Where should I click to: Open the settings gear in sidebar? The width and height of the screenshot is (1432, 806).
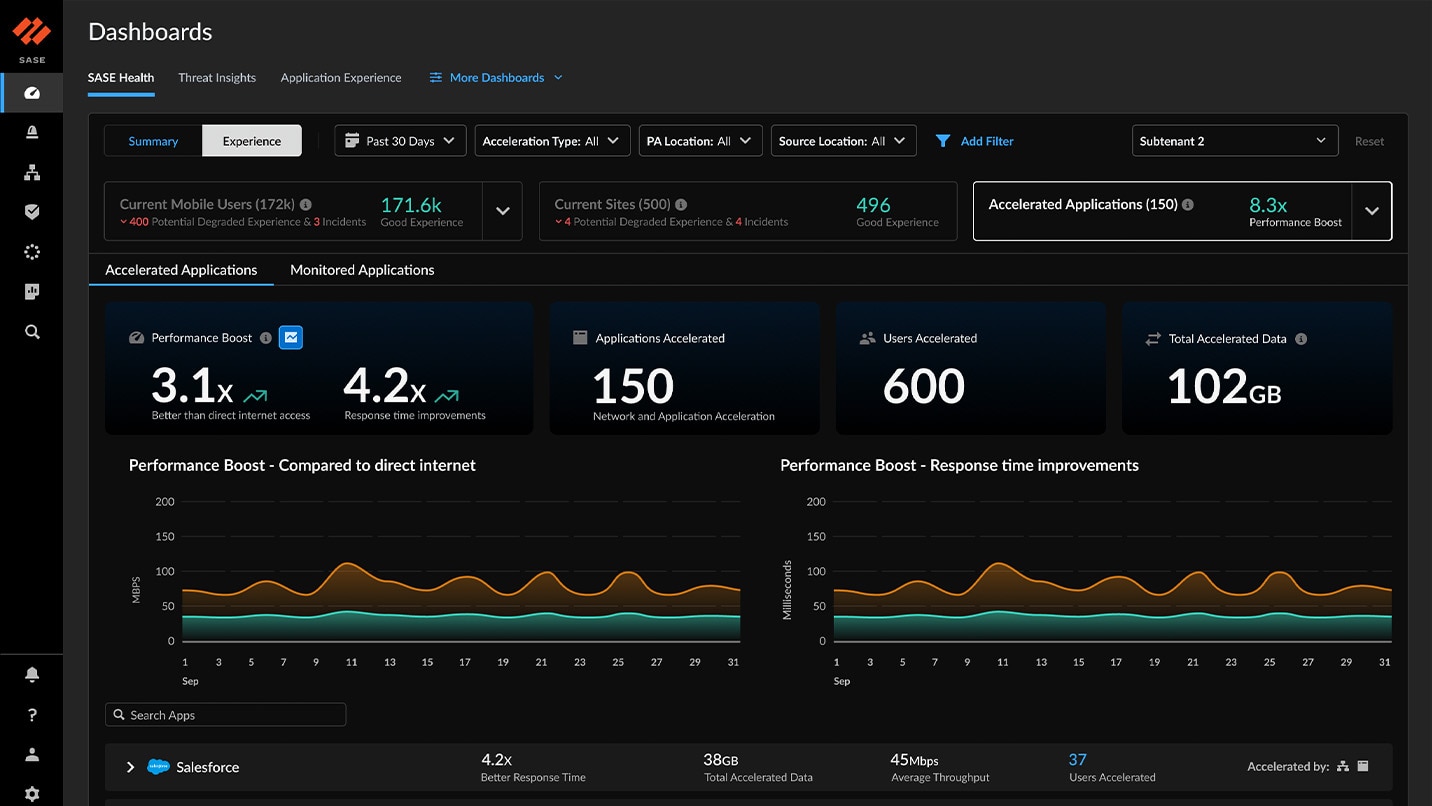click(32, 794)
